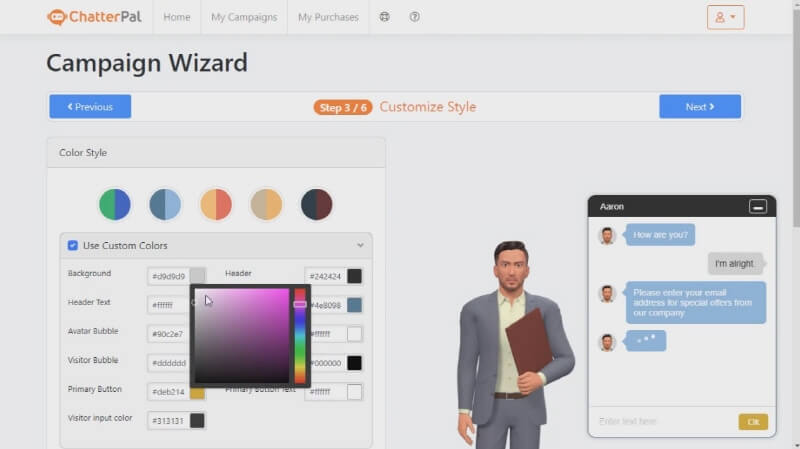The height and width of the screenshot is (449, 800).
Task: Click the Visitor input color hex field
Action: 168,421
